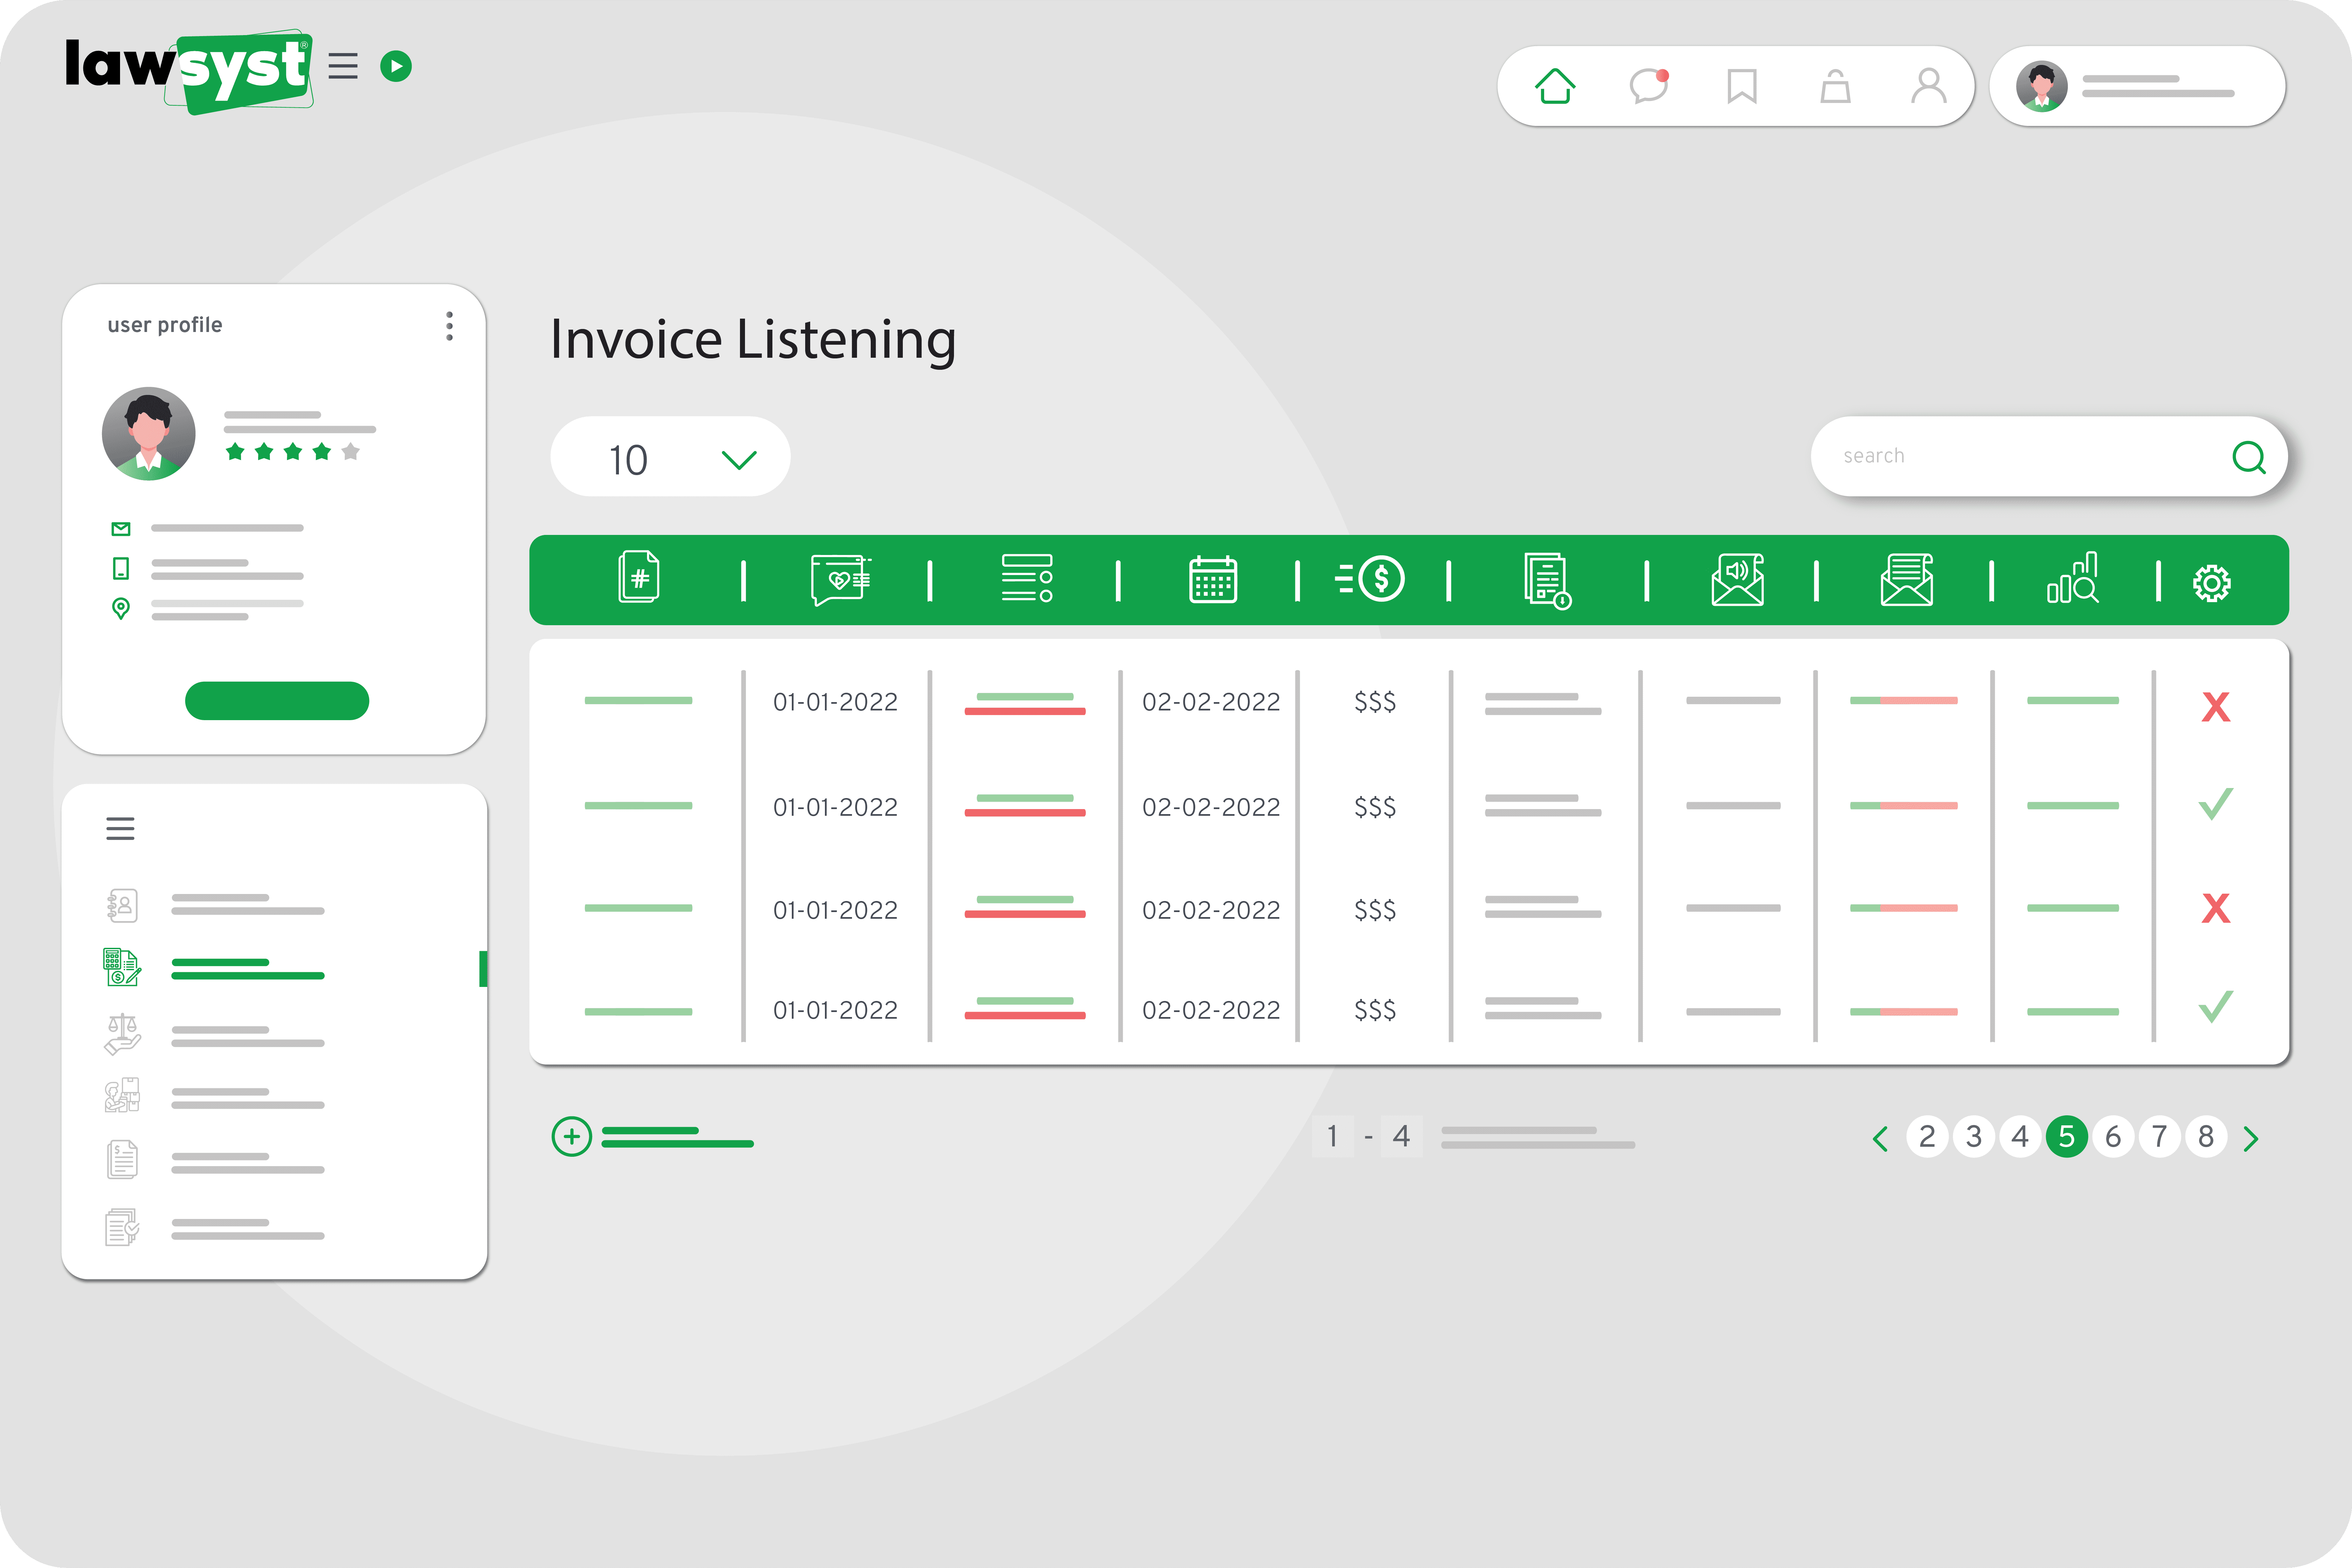Click $$$ amount in the third row
This screenshot has height=1568, width=2352.
tap(1375, 910)
